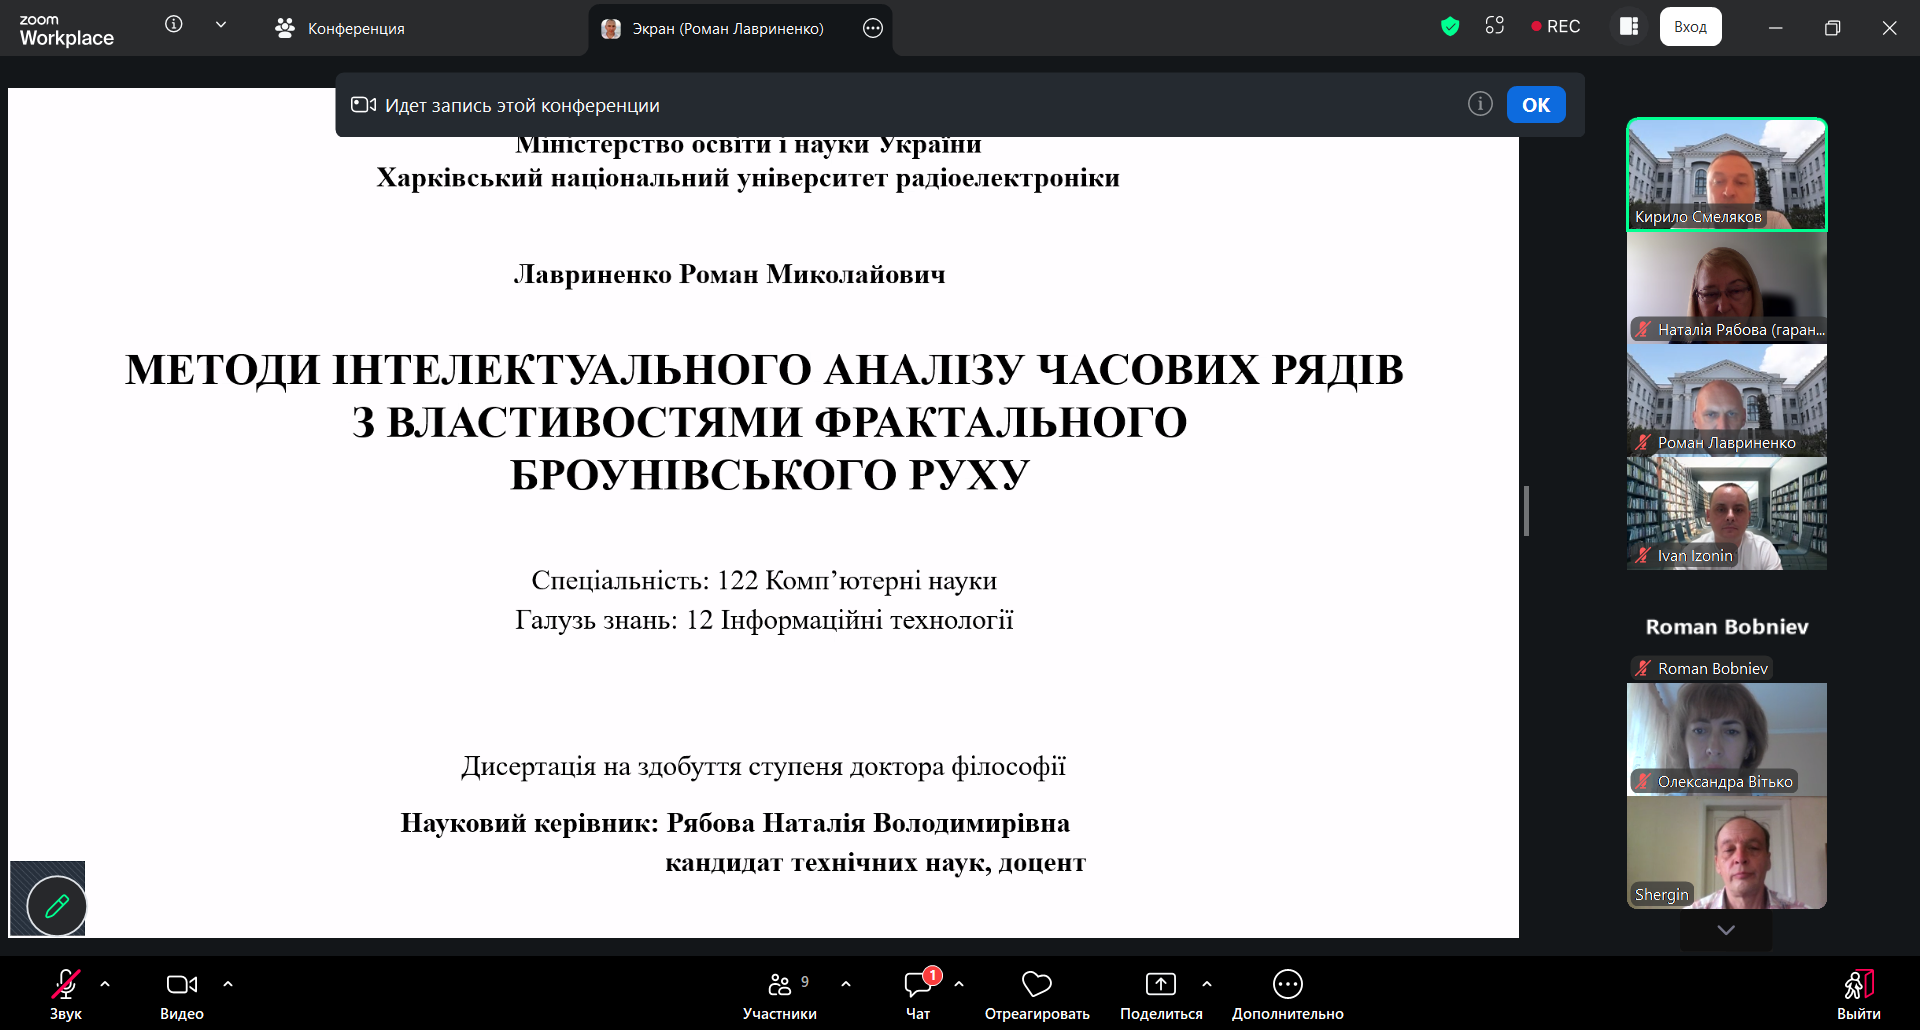Click muted mic icon on Наталія Рябова
The height and width of the screenshot is (1030, 1920).
click(1643, 329)
